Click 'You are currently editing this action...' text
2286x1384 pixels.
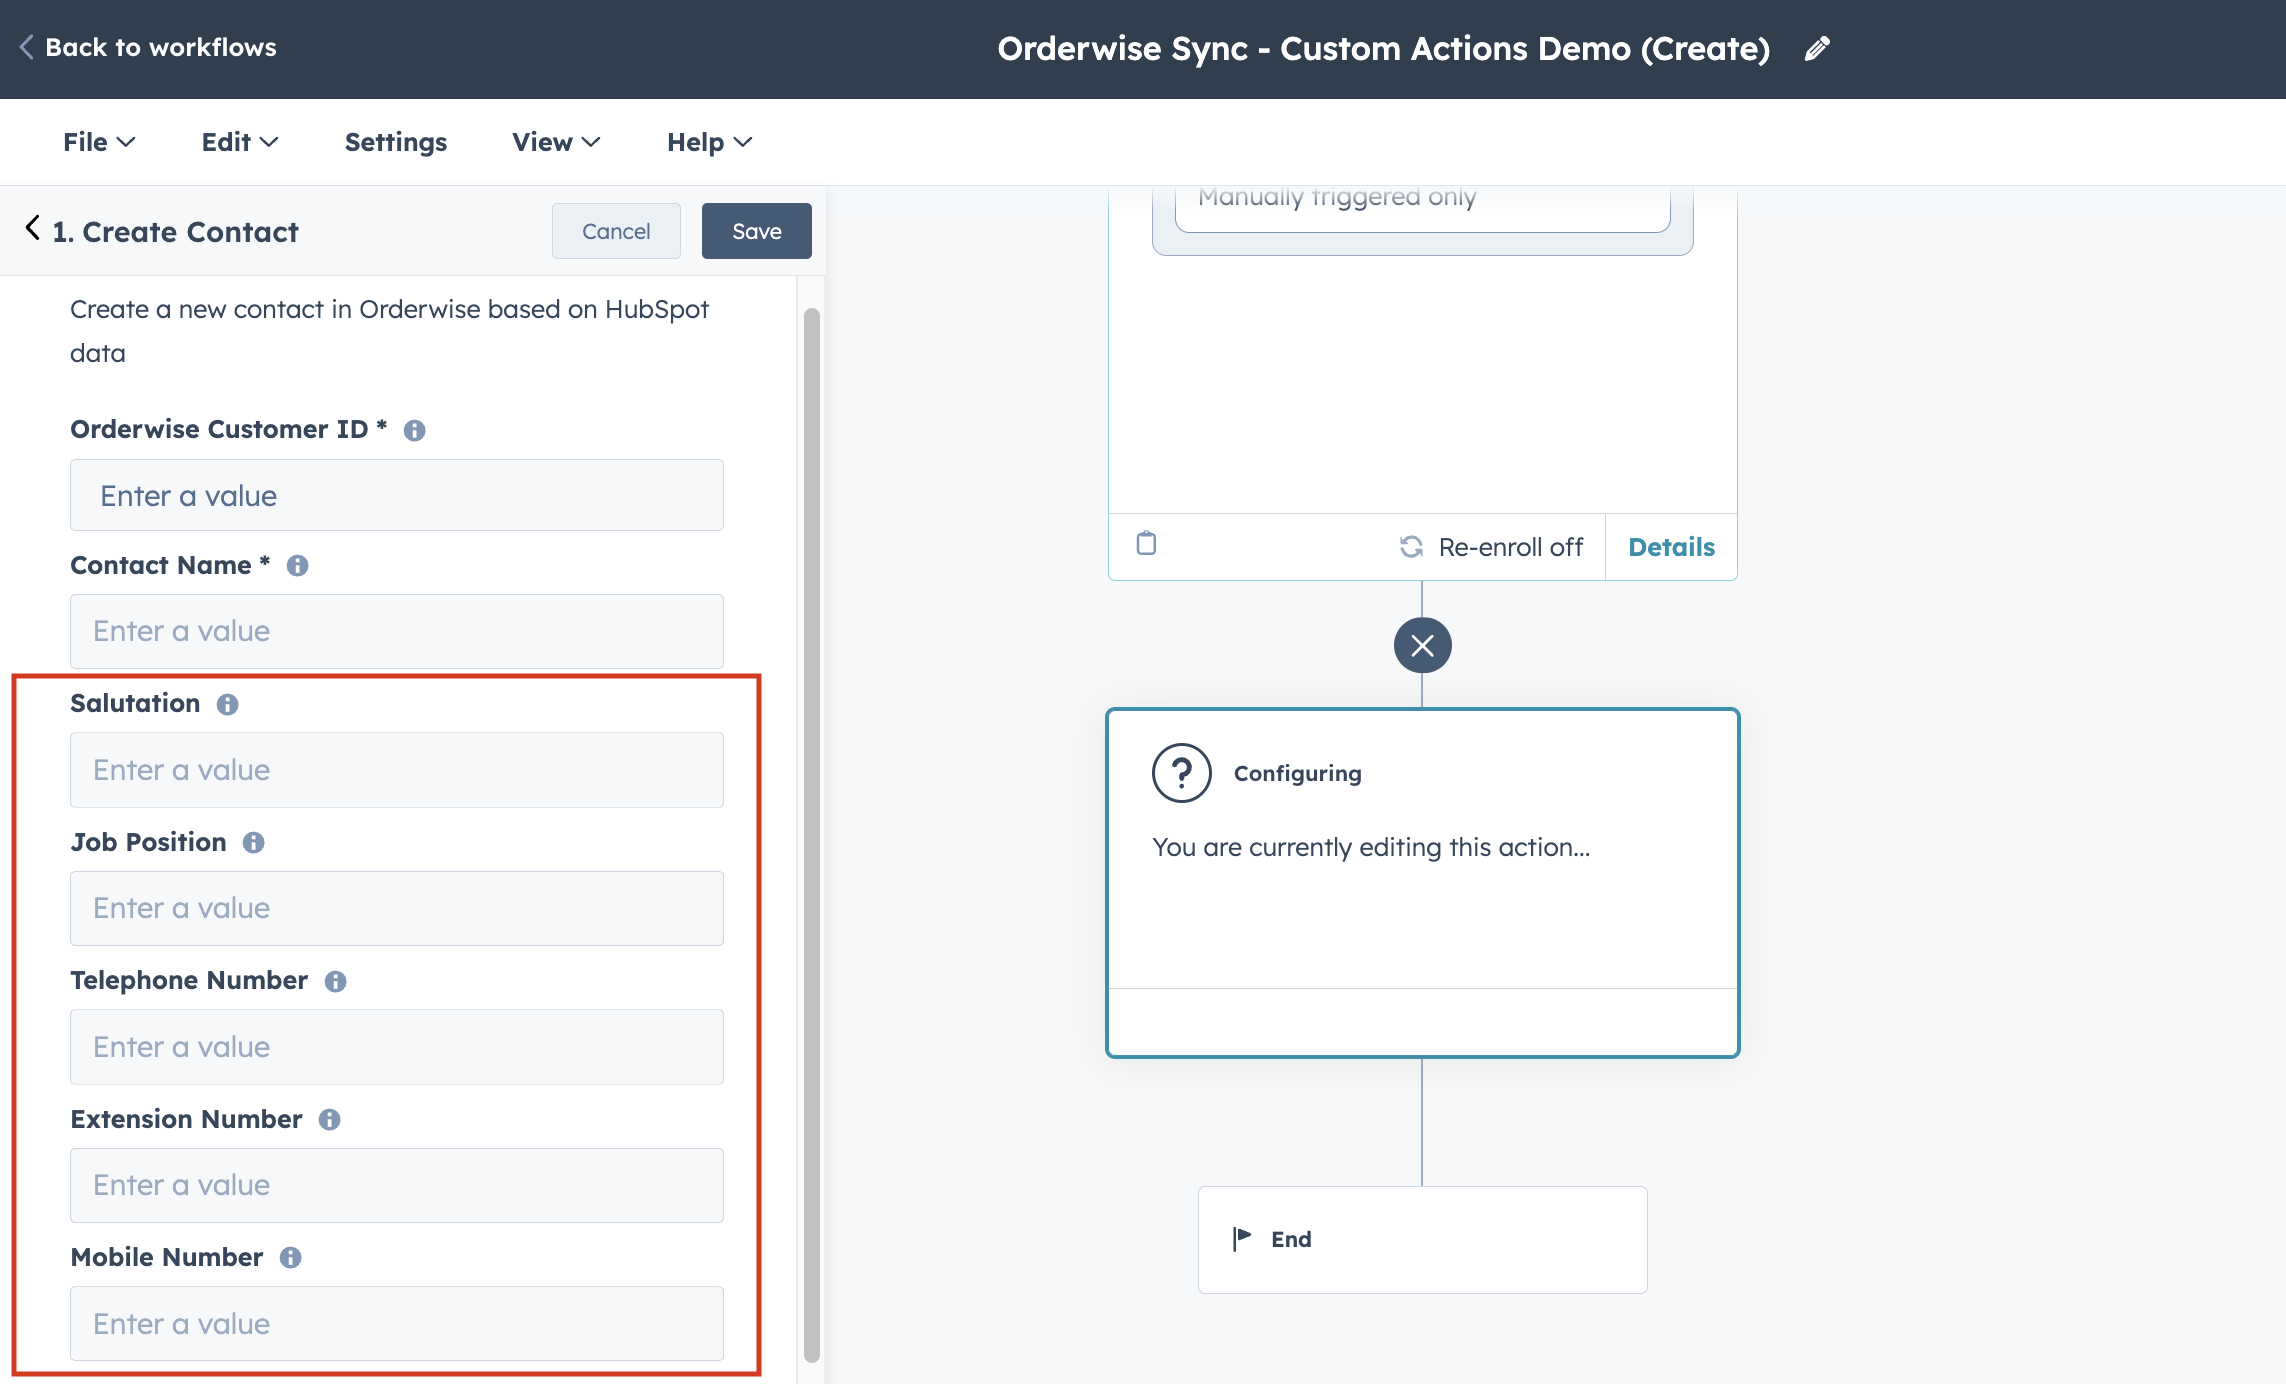coord(1371,847)
